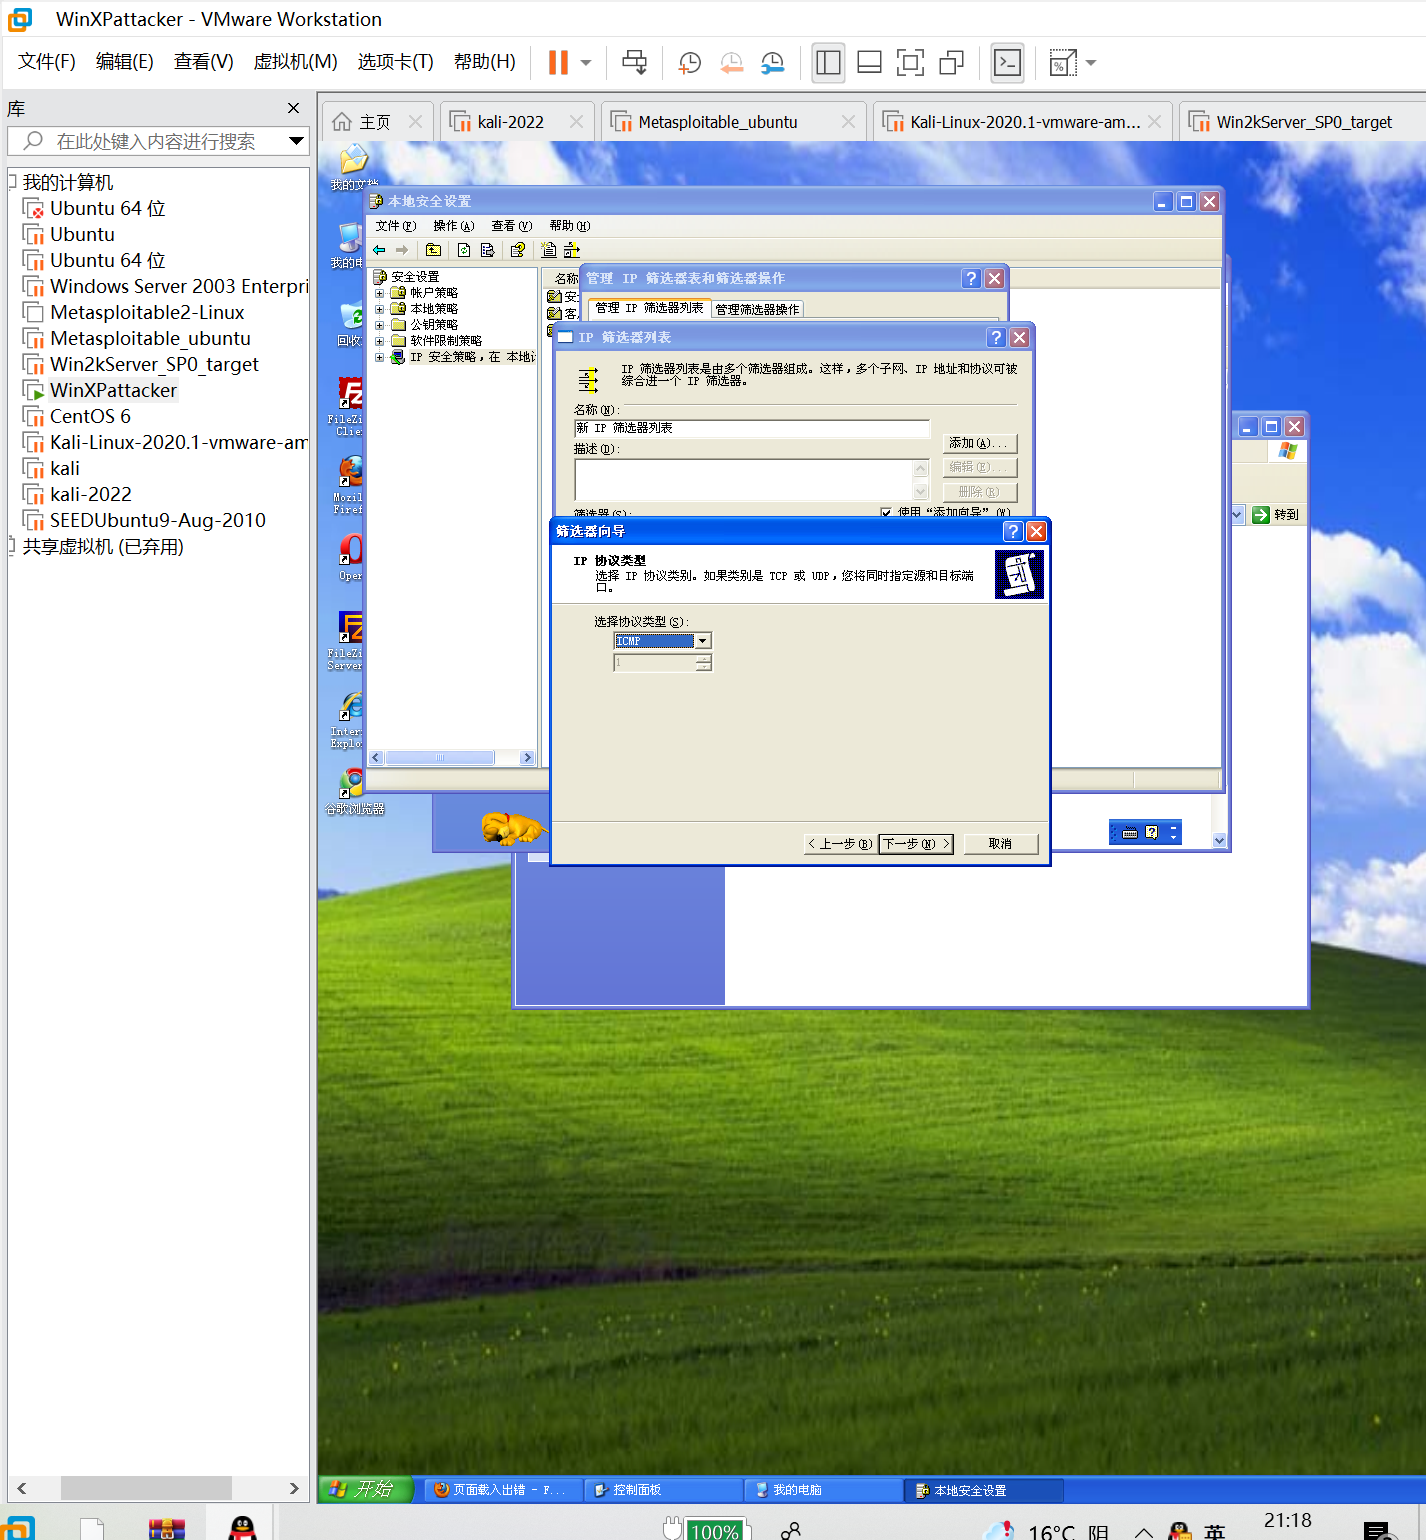Click back arrow in 本地安全设置 toolbar
This screenshot has height=1540, width=1426.
coord(379,250)
